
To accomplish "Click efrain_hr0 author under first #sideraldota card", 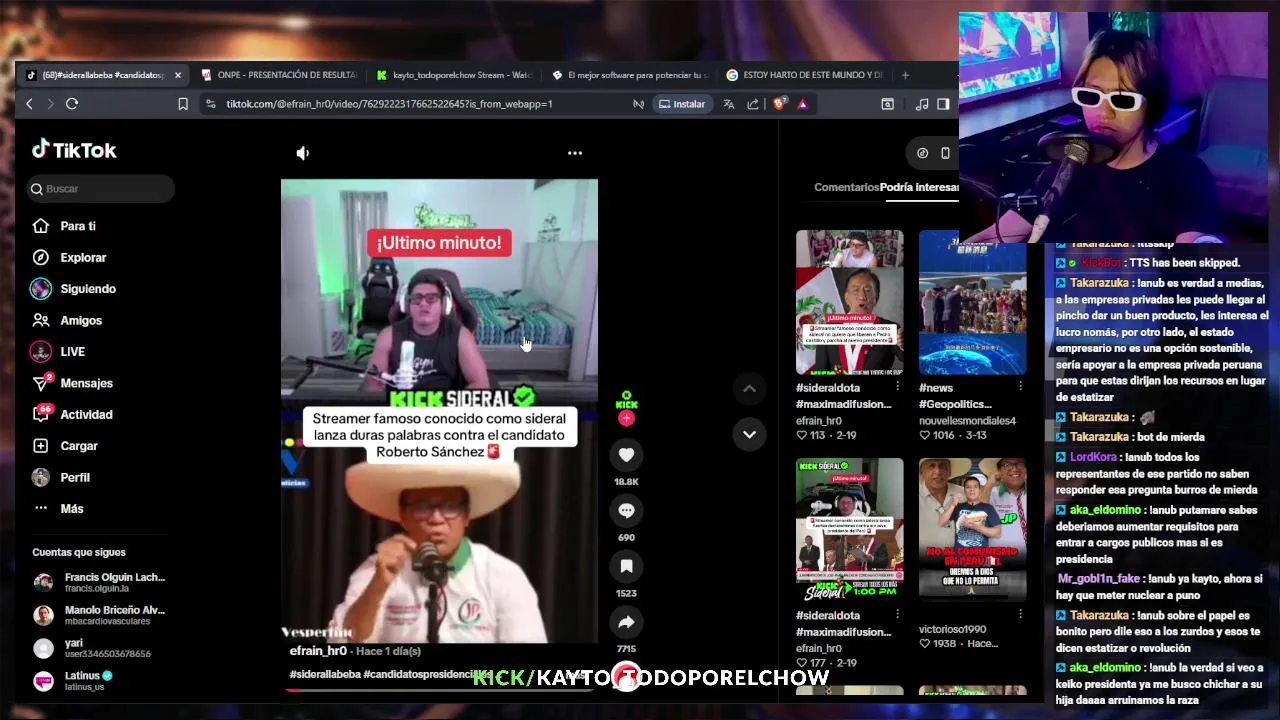I will pos(819,421).
